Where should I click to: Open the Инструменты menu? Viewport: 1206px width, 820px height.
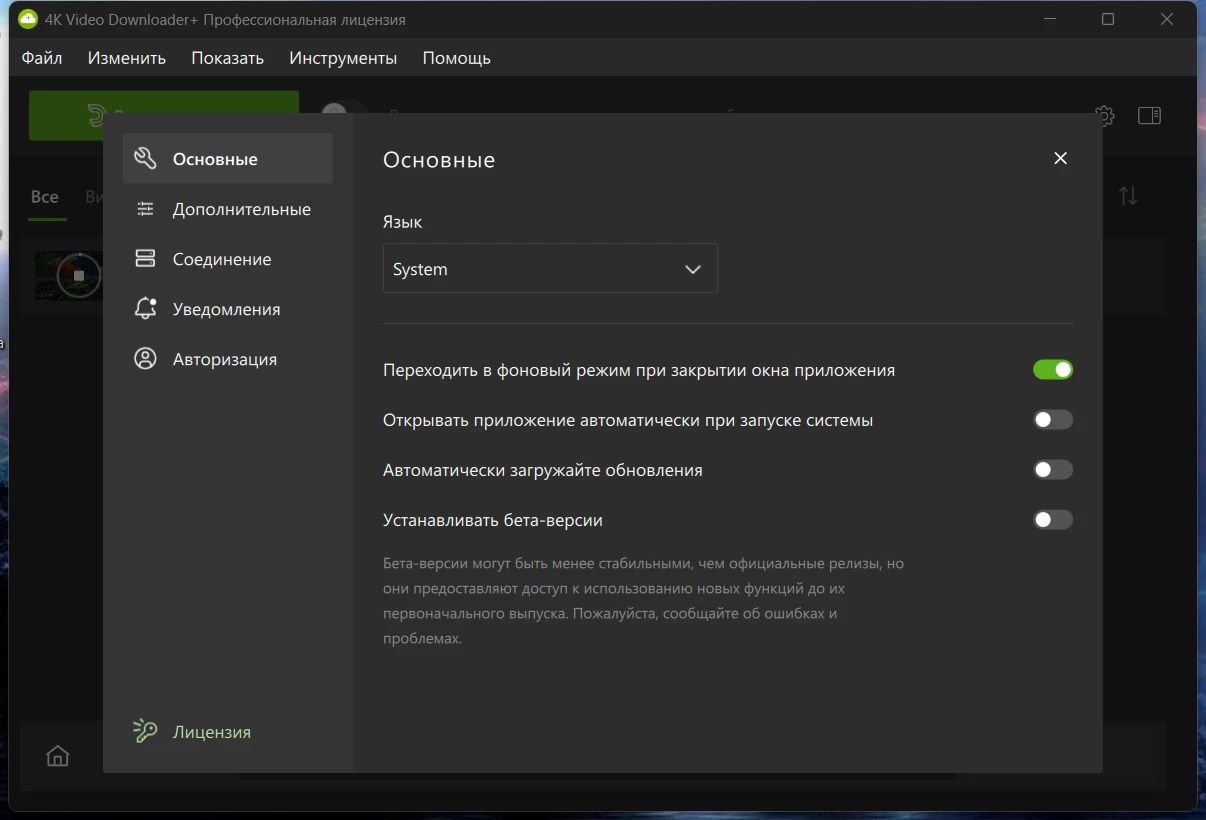(343, 58)
